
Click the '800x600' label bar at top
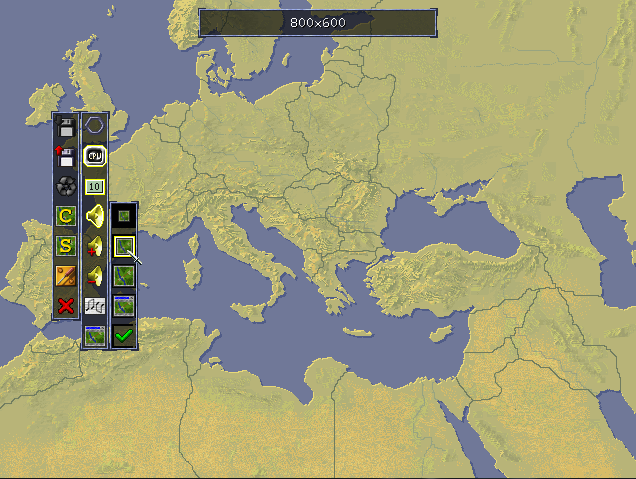pos(318,23)
